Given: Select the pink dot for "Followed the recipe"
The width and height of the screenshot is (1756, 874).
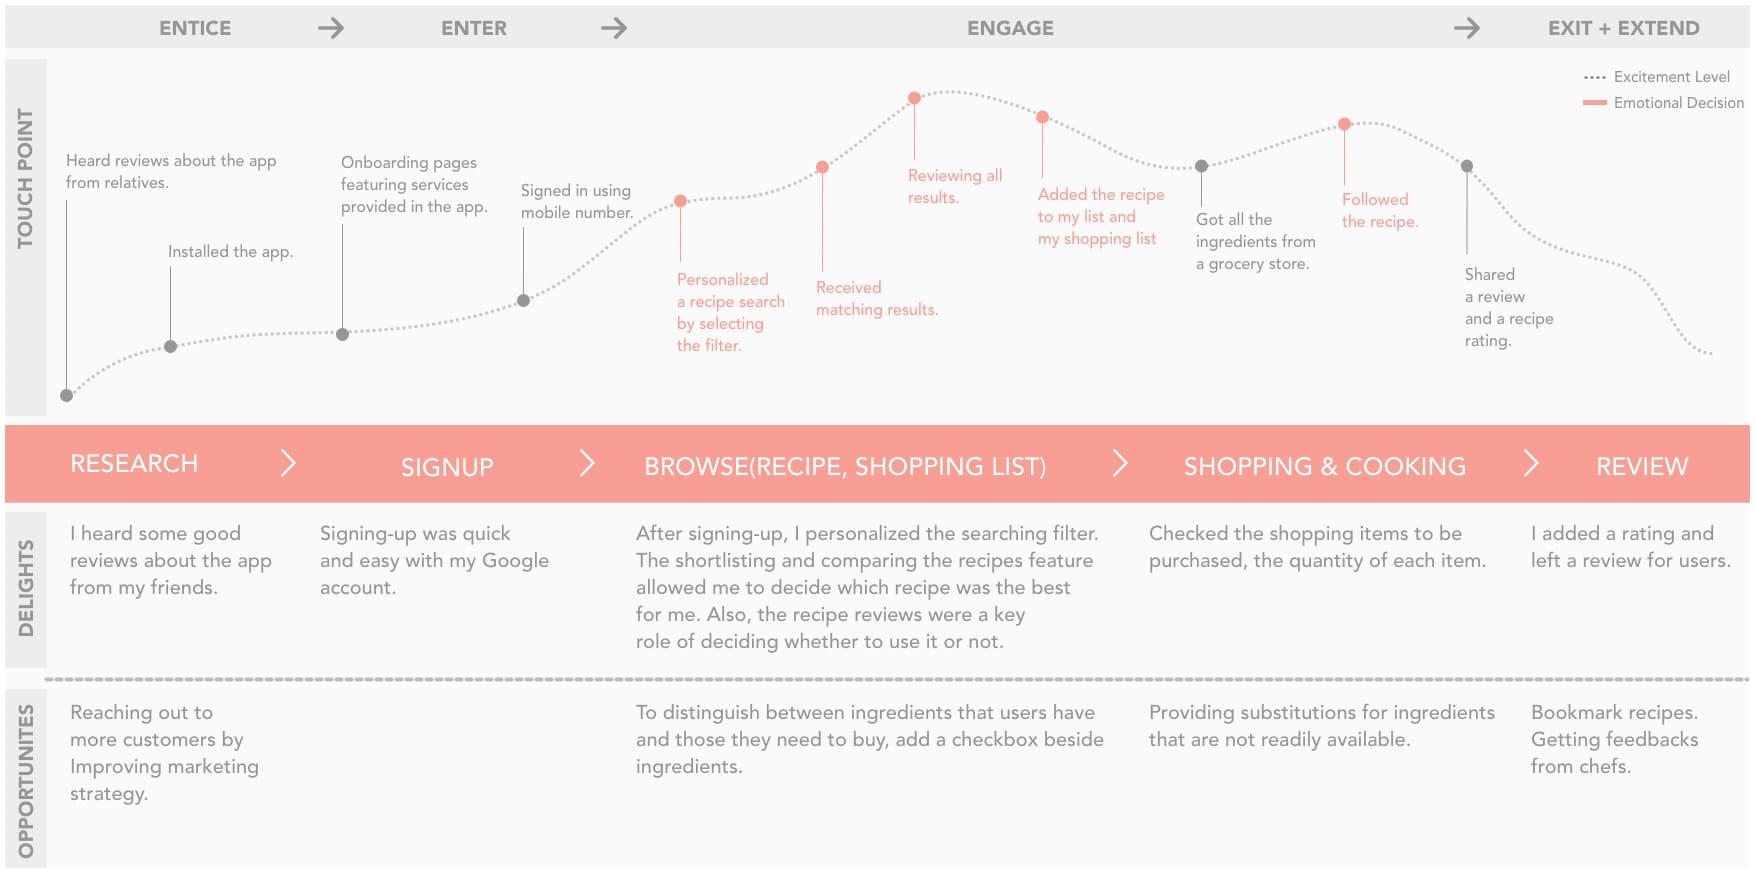Looking at the screenshot, I should coord(1344,124).
